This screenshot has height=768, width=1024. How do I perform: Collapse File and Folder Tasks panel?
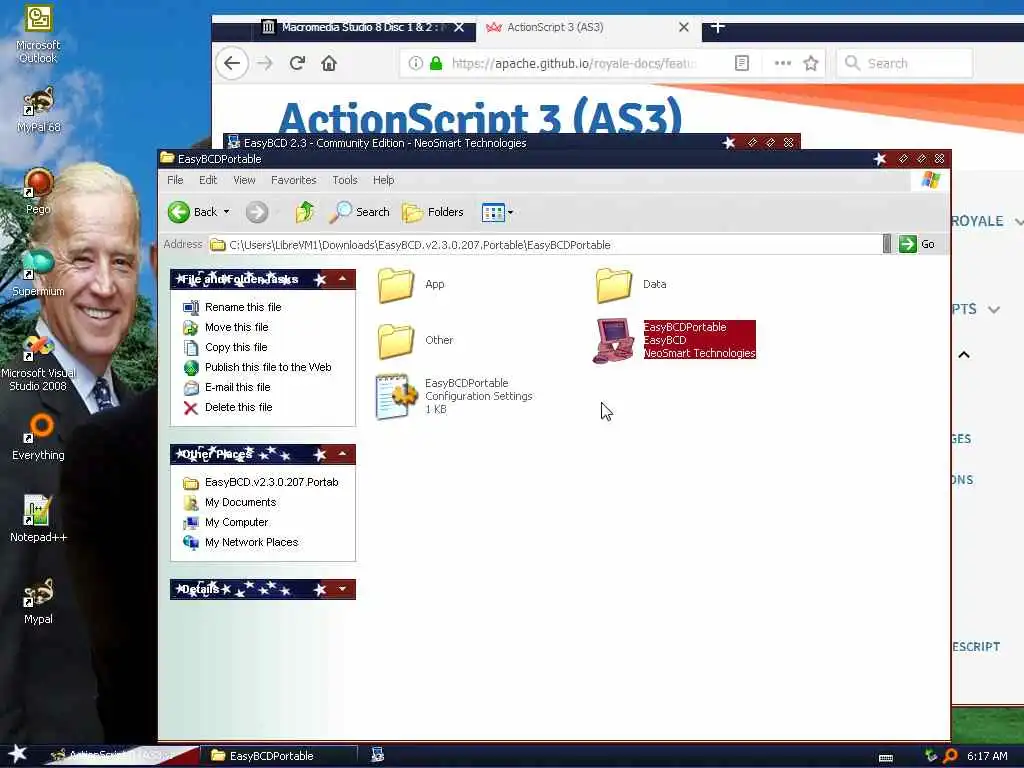[x=342, y=279]
